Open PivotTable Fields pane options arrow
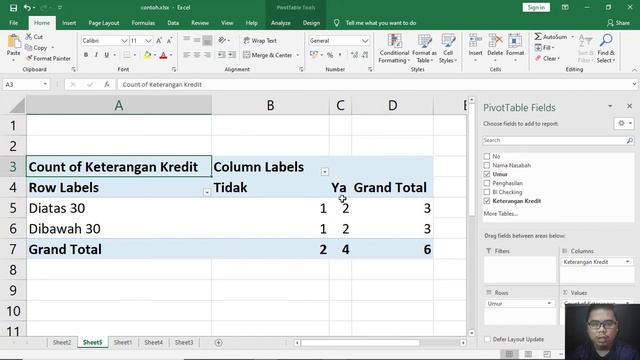Screen dimensions: 640x360 [x=610, y=106]
